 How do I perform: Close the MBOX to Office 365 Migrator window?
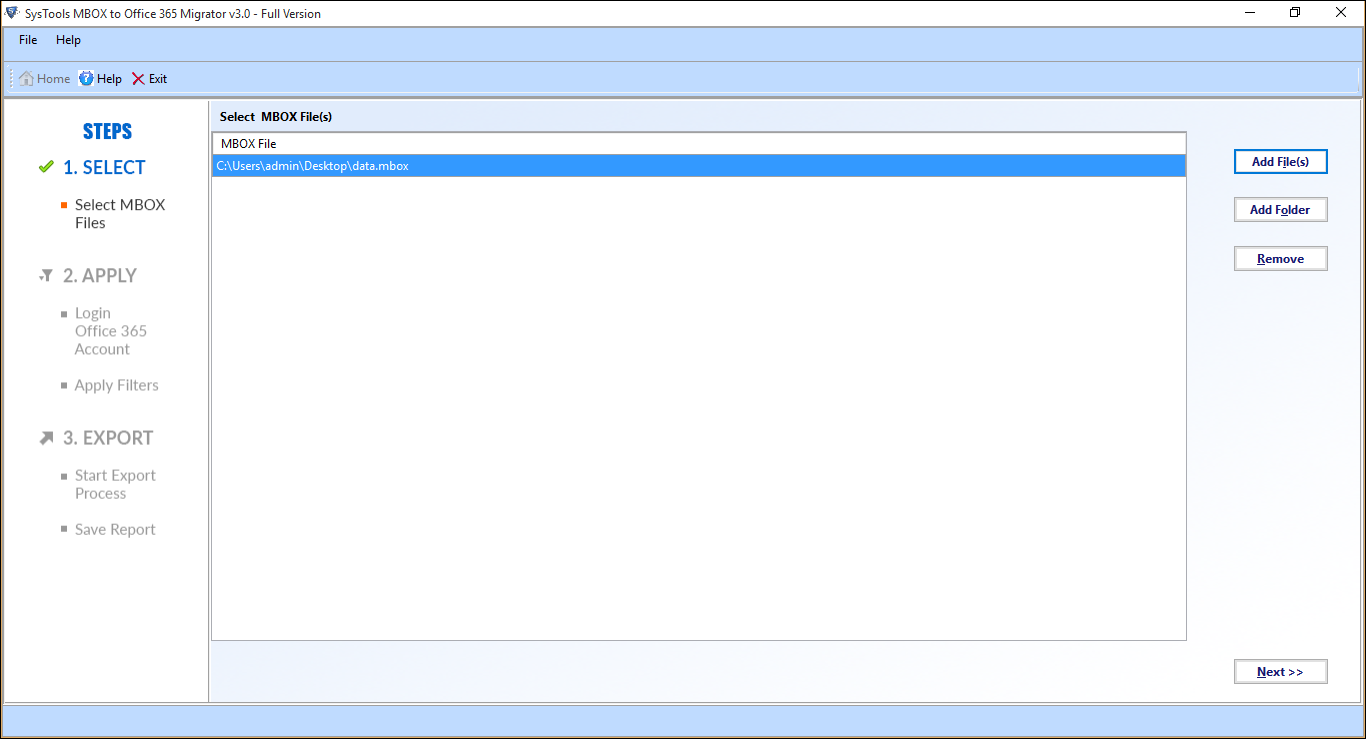(1340, 13)
